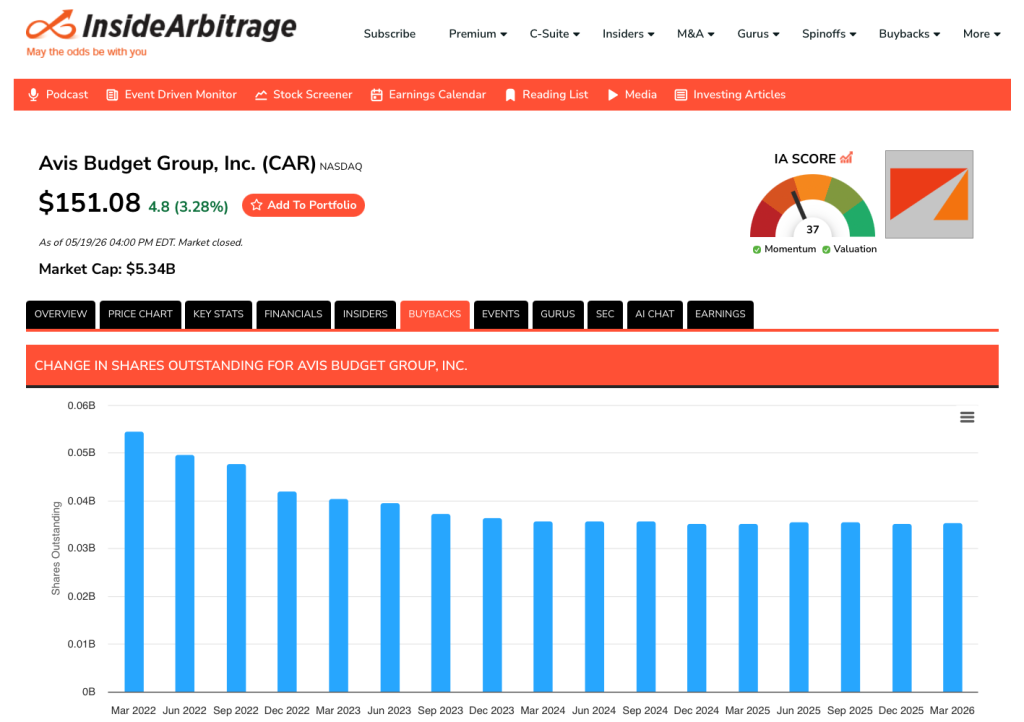Click the Reading List bookmark icon
The height and width of the screenshot is (722, 1024).
[x=510, y=95]
